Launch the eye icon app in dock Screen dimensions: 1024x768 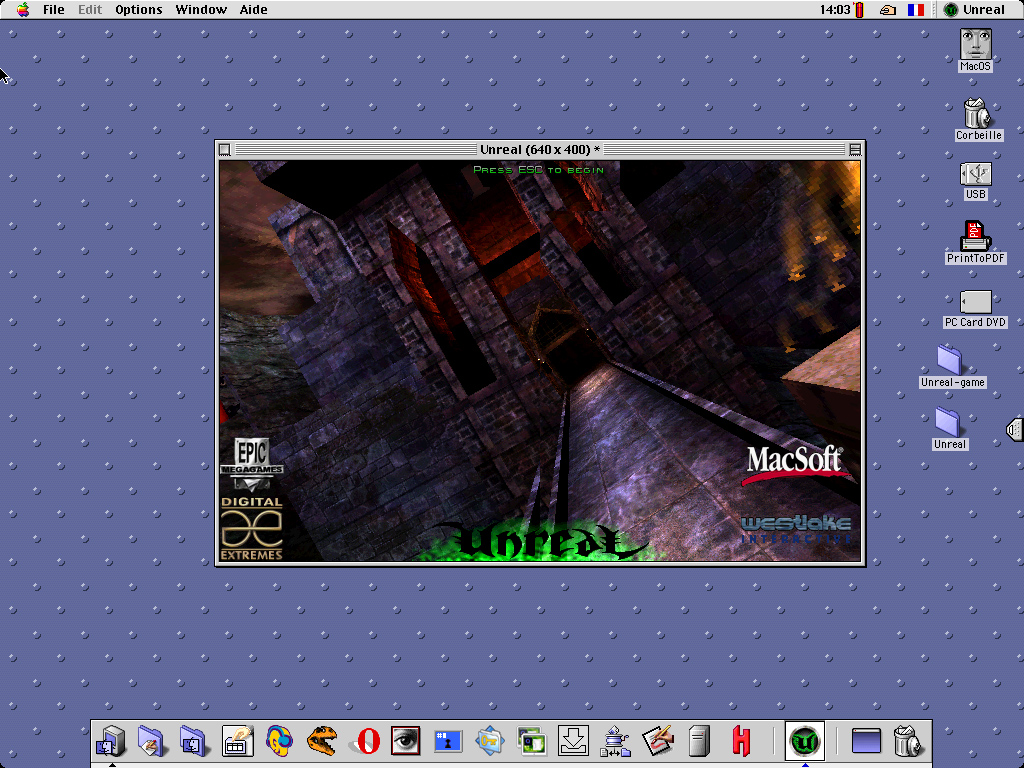[x=406, y=741]
